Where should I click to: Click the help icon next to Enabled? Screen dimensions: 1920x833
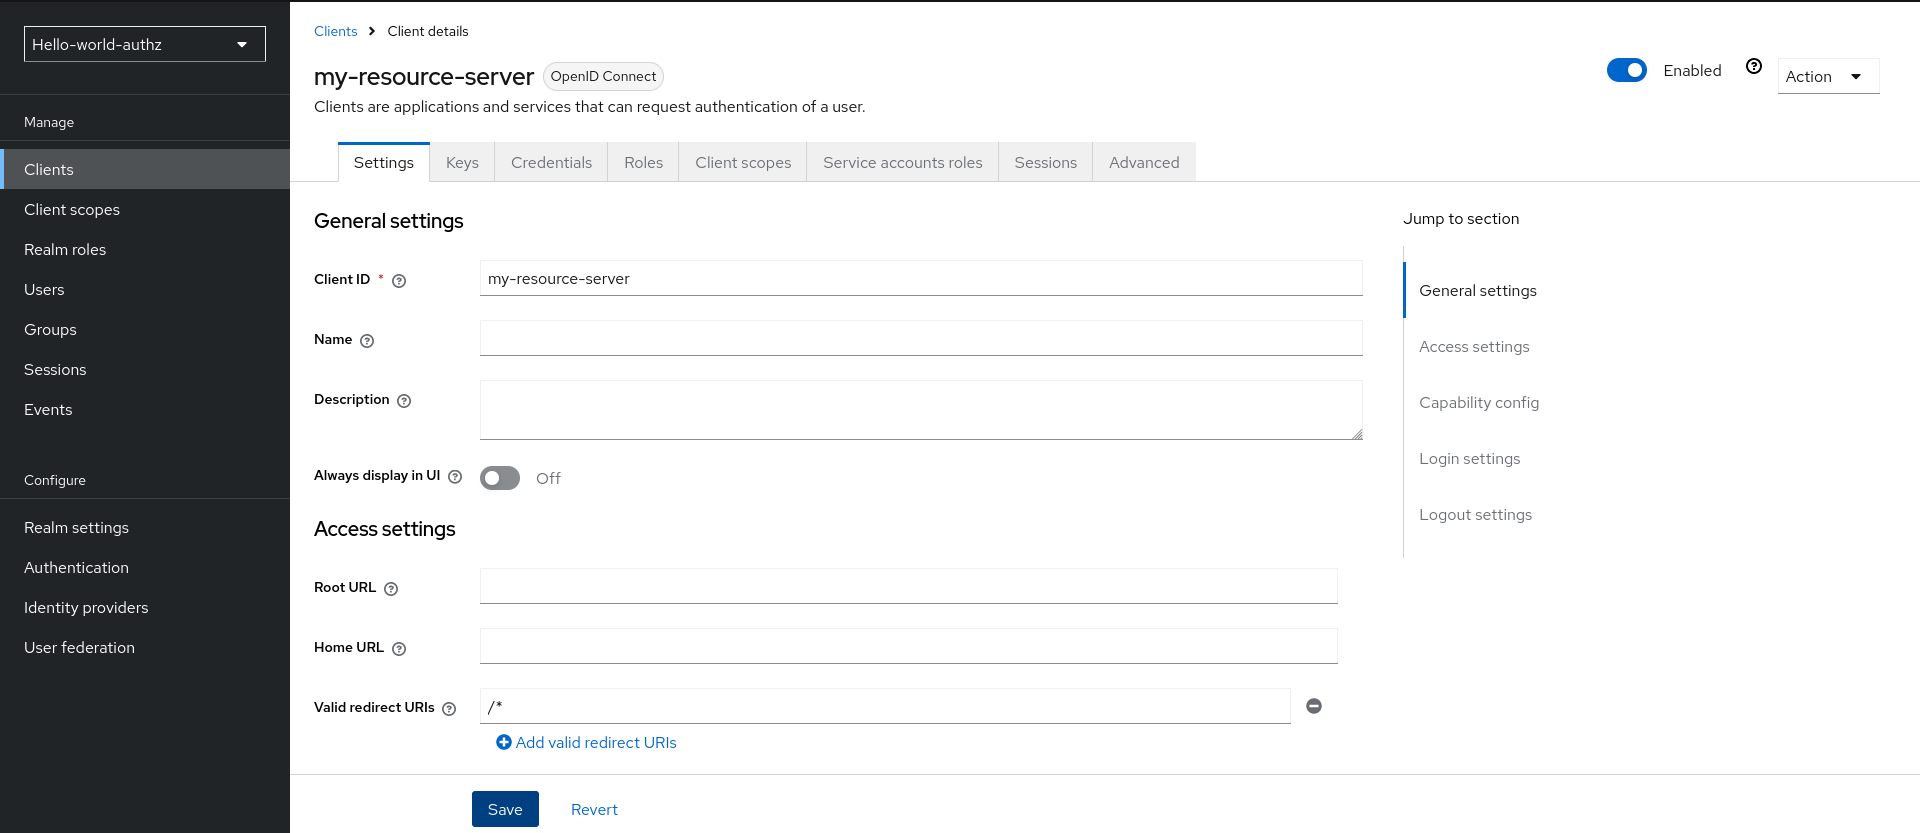click(1754, 67)
